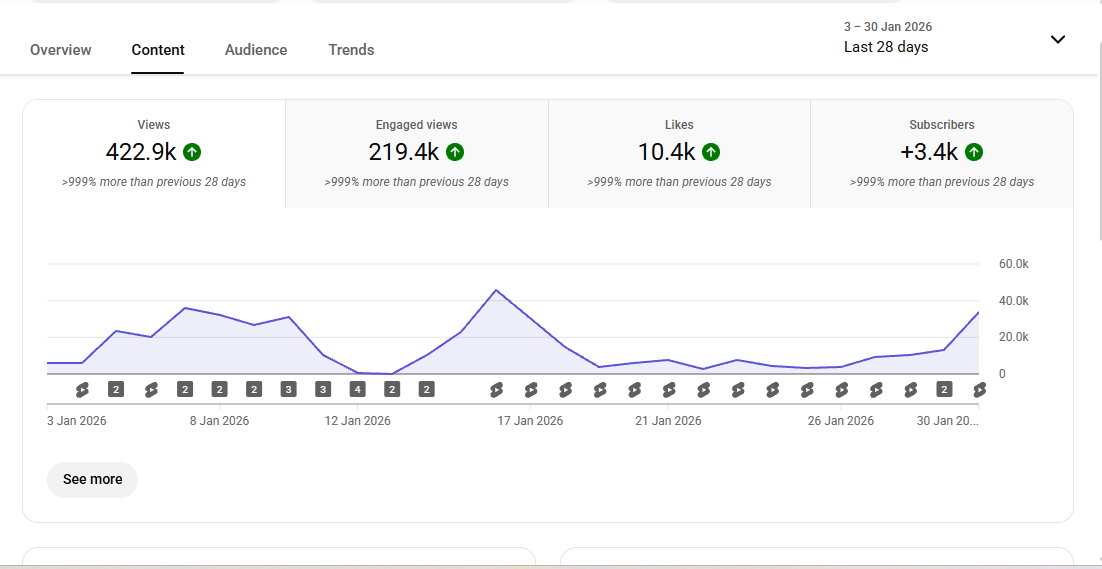Click the green arrow beside Likes 10.4k
Viewport: 1102px width, 569px height.
tap(711, 152)
